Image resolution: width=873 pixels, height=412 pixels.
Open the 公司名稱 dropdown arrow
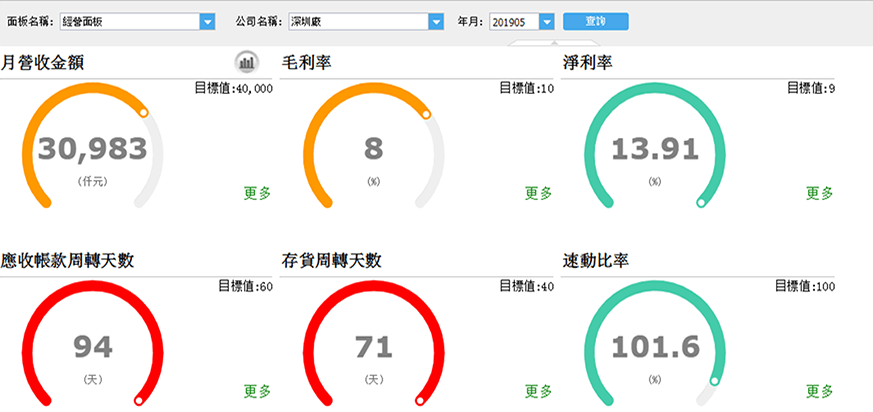(435, 21)
